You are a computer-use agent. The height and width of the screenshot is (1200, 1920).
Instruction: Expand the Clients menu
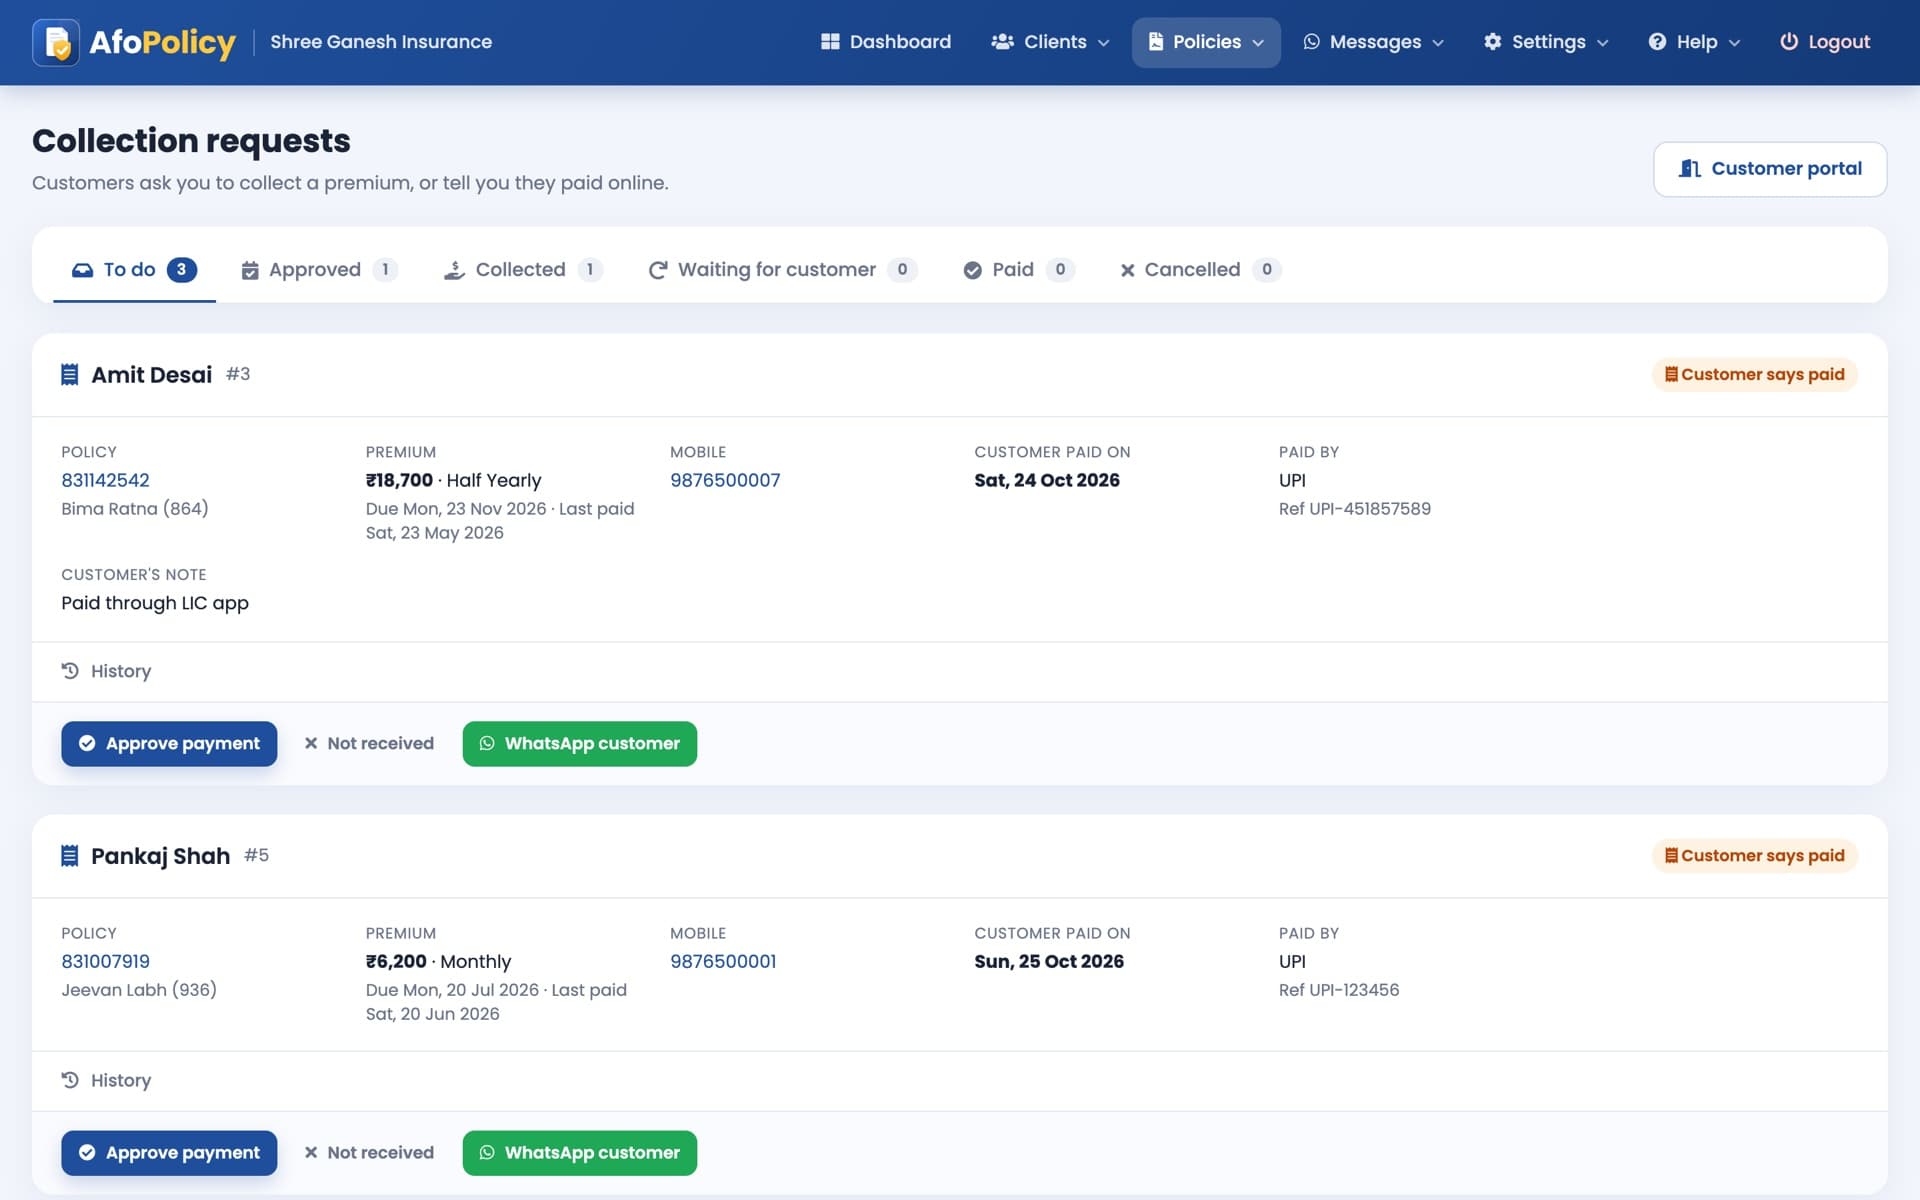[1050, 42]
